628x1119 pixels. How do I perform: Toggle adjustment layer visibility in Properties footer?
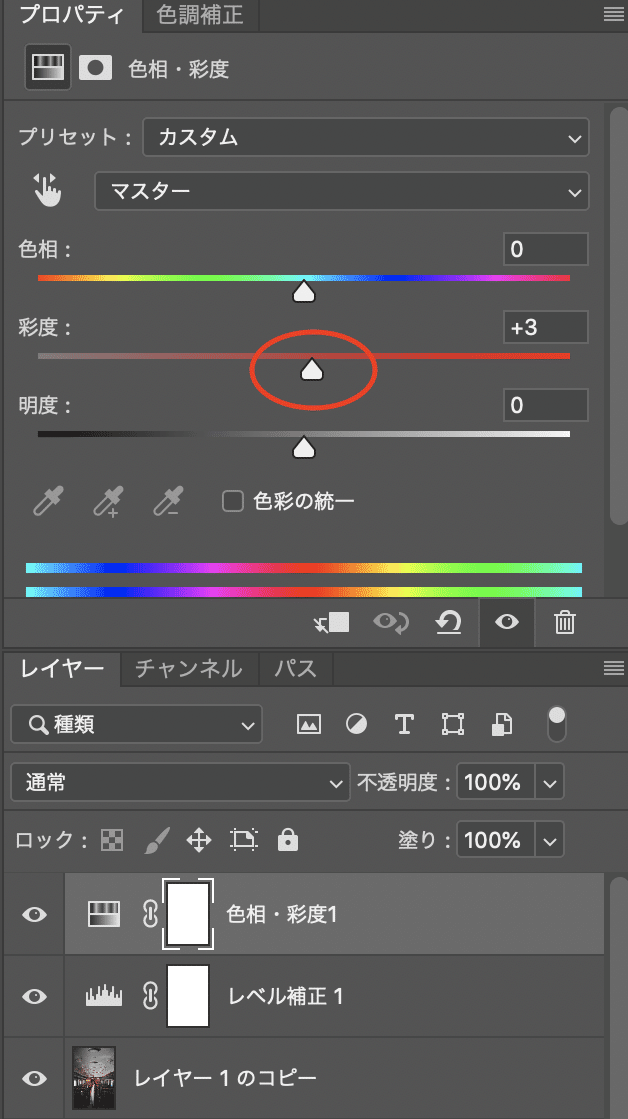click(507, 622)
